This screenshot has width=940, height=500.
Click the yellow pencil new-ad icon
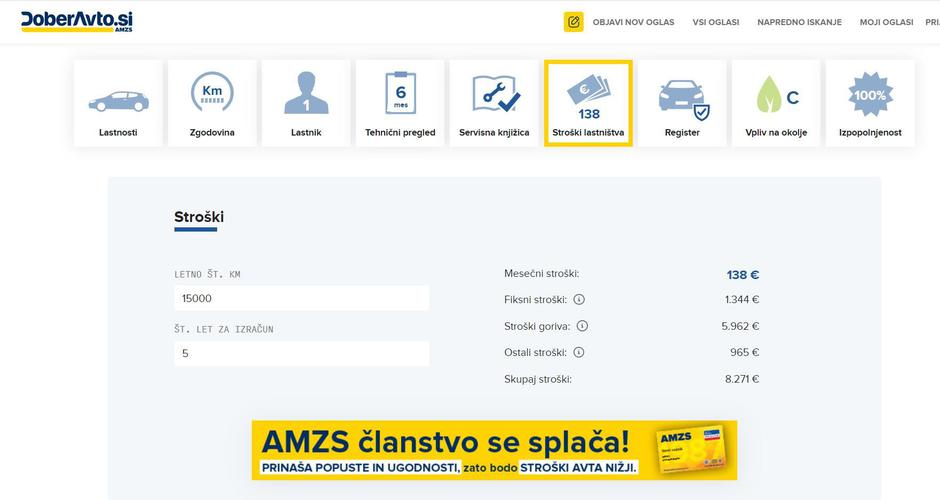pos(573,22)
